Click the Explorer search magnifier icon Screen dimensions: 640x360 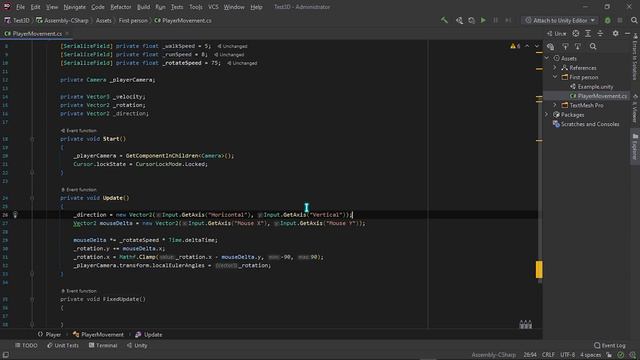(x=593, y=47)
